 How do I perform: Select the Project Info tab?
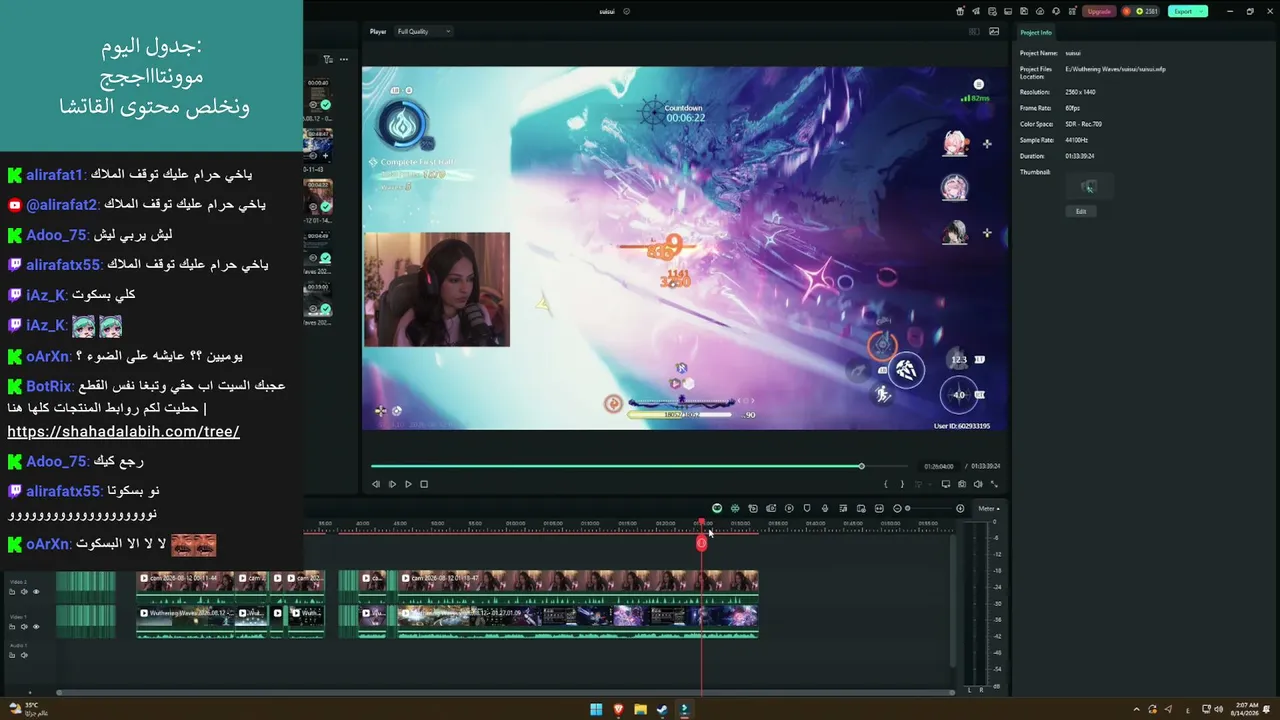pyautogui.click(x=1036, y=32)
